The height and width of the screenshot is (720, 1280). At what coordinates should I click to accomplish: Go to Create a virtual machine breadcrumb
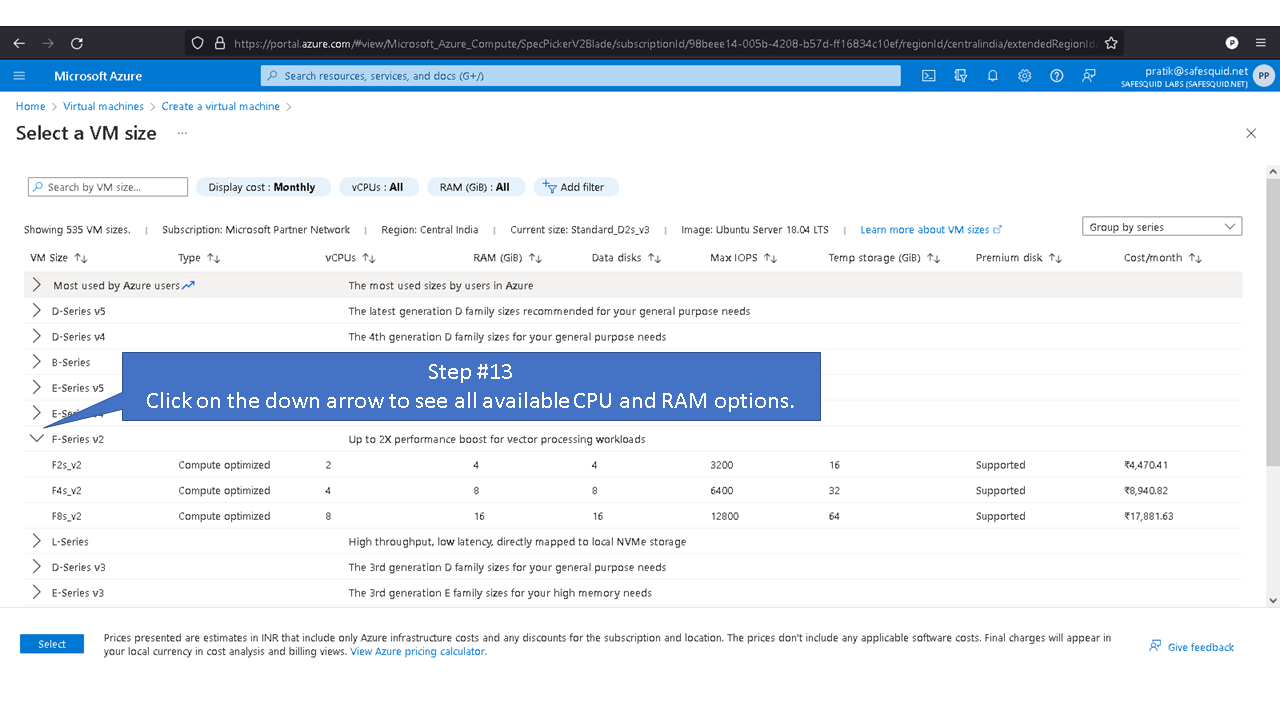coord(221,106)
